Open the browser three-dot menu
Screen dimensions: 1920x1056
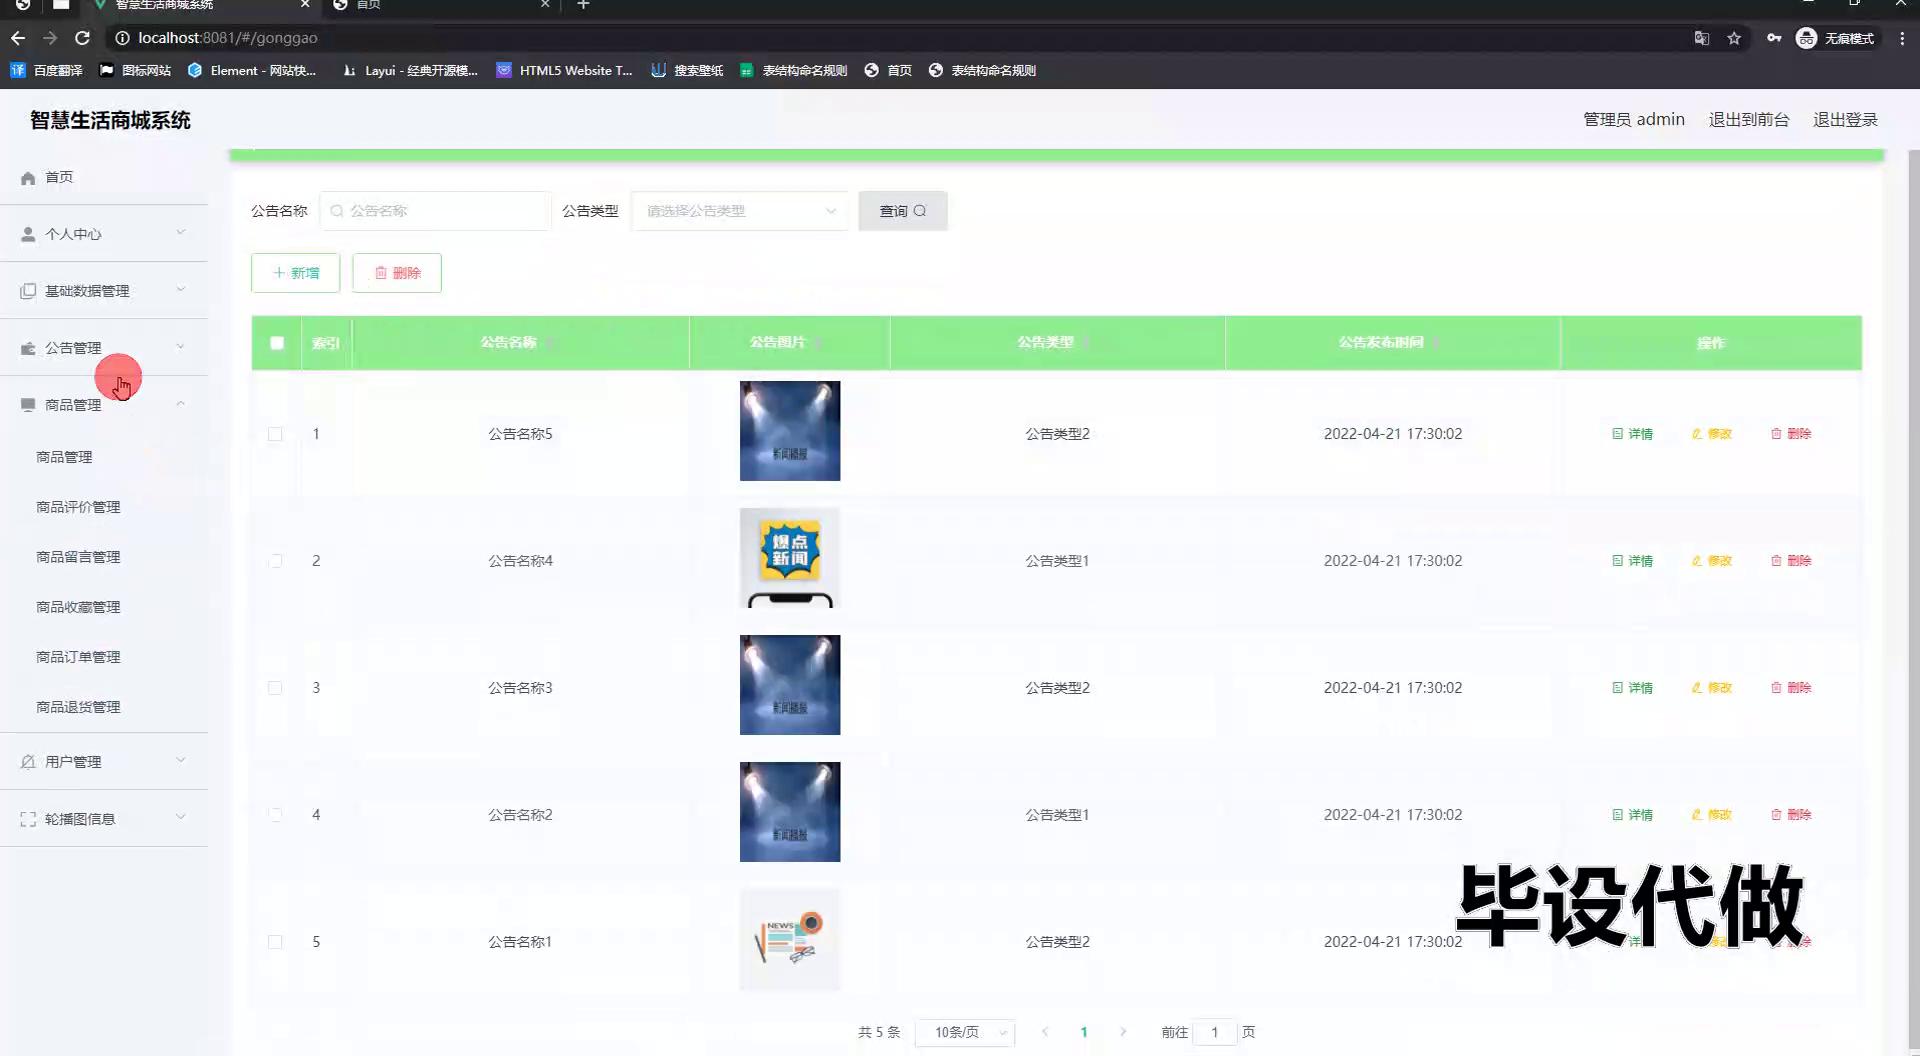pos(1902,38)
